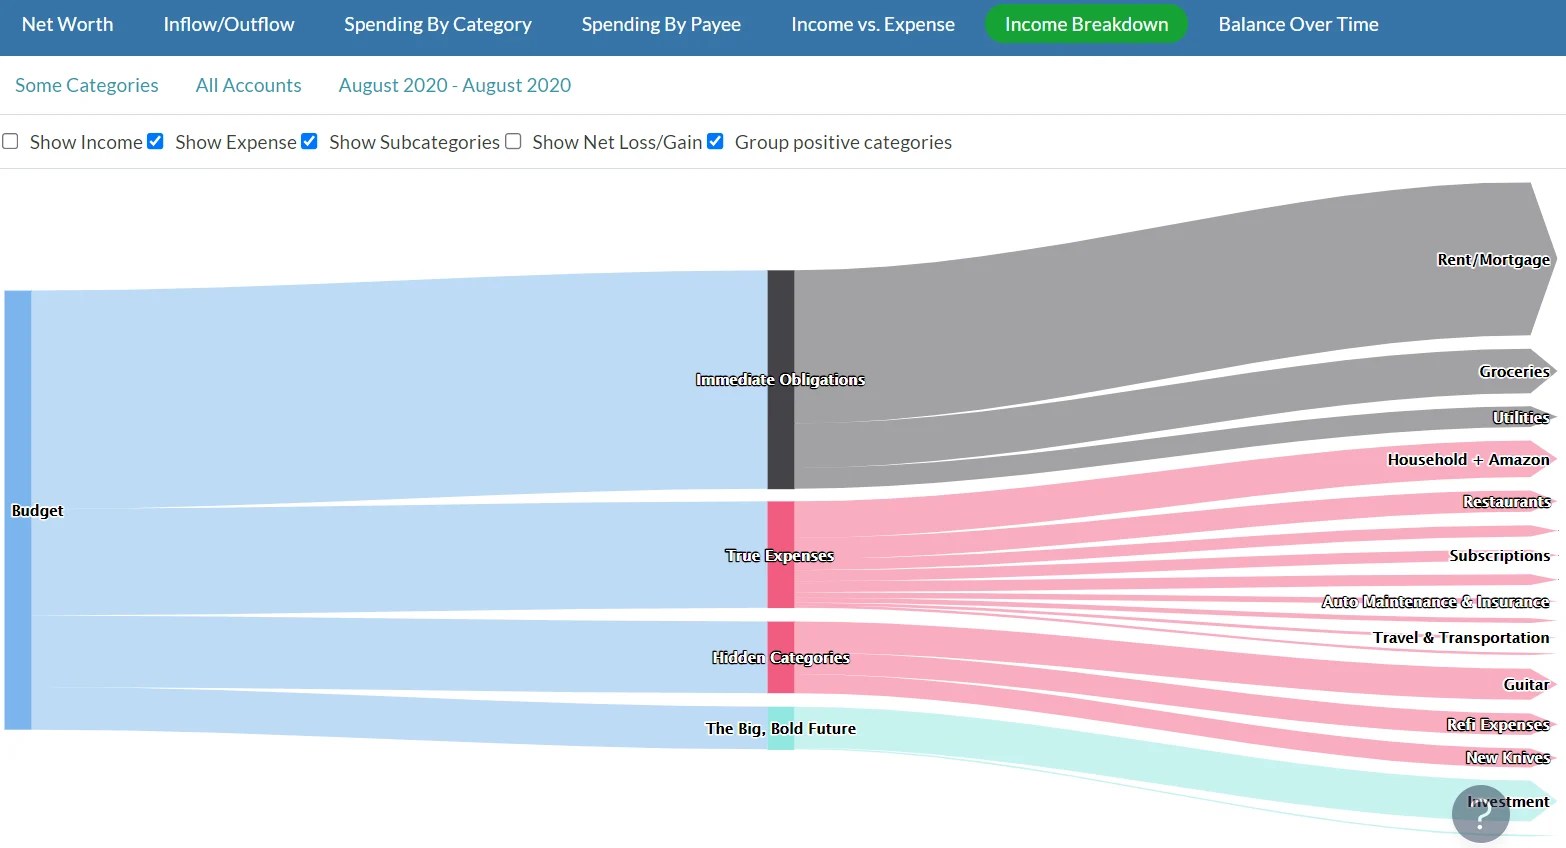Click the True Expenses node
Screen dimensions: 1566x848
point(779,555)
